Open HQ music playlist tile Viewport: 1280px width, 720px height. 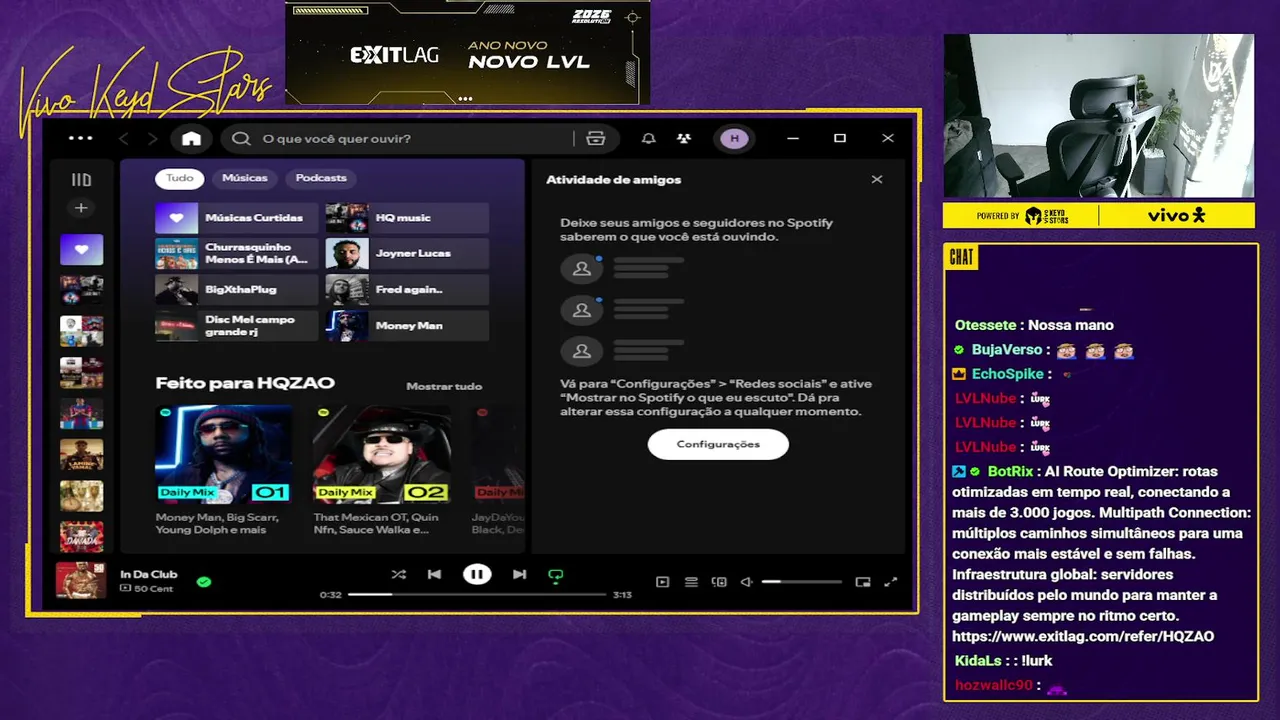tap(407, 218)
